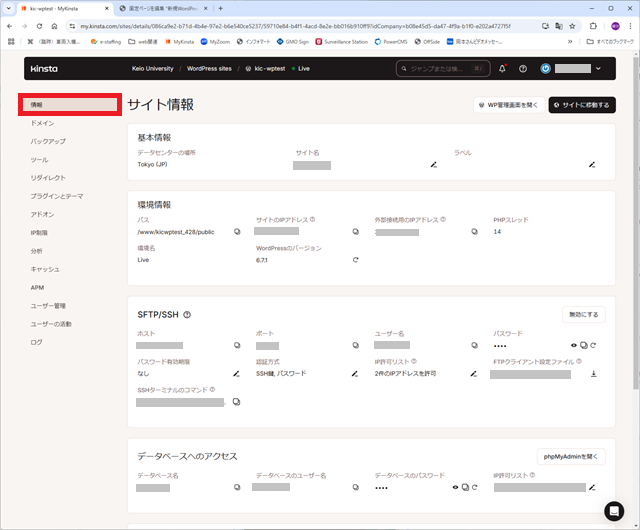Download the FTPクライアント設定ファイル
This screenshot has width=640, height=530.
[x=593, y=373]
